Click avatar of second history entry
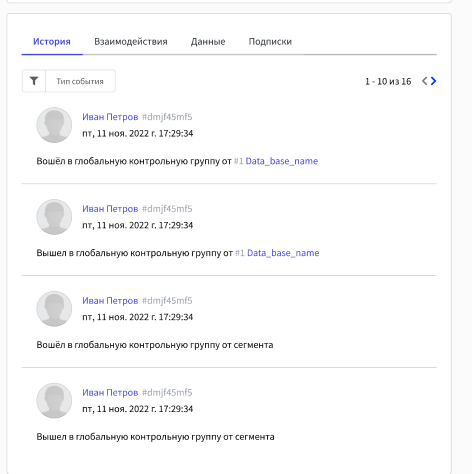 [x=54, y=217]
